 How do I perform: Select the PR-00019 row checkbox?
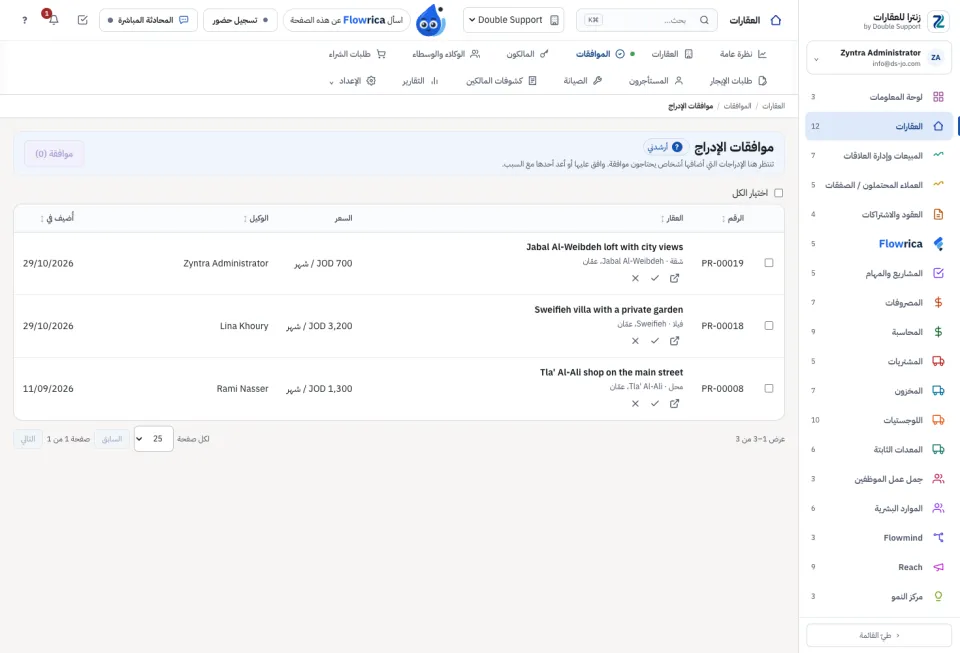[x=768, y=263]
